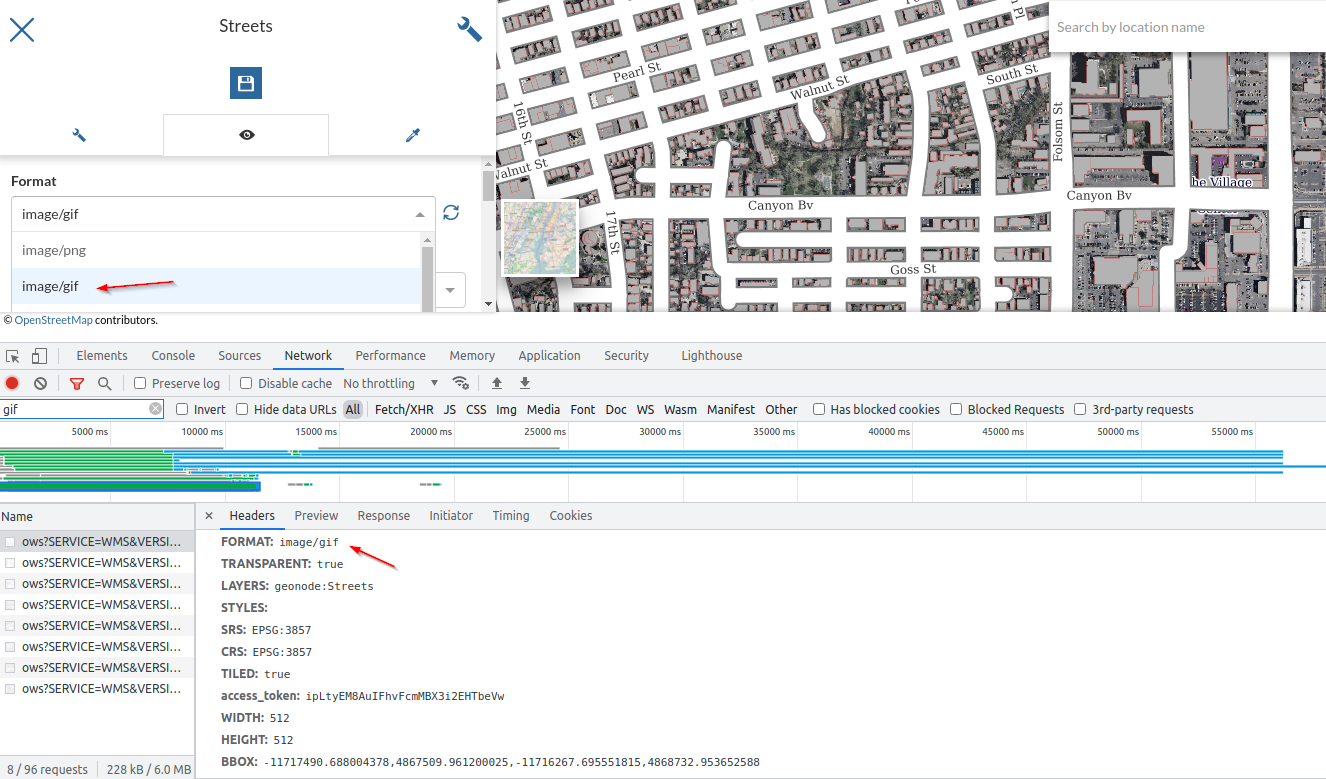Open network search with magnifier icon
The height and width of the screenshot is (779, 1326).
tap(104, 383)
